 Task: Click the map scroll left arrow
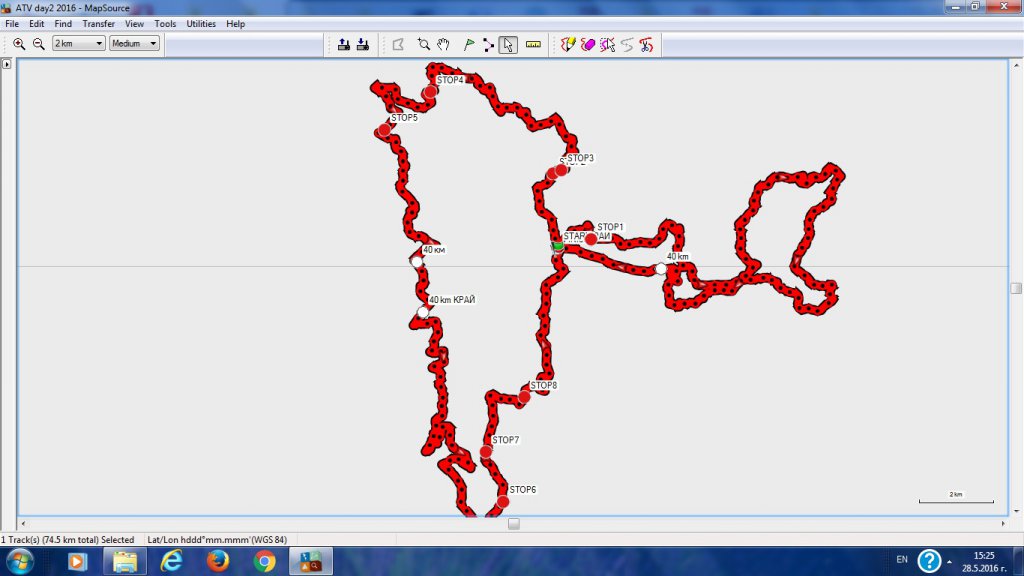click(24, 524)
